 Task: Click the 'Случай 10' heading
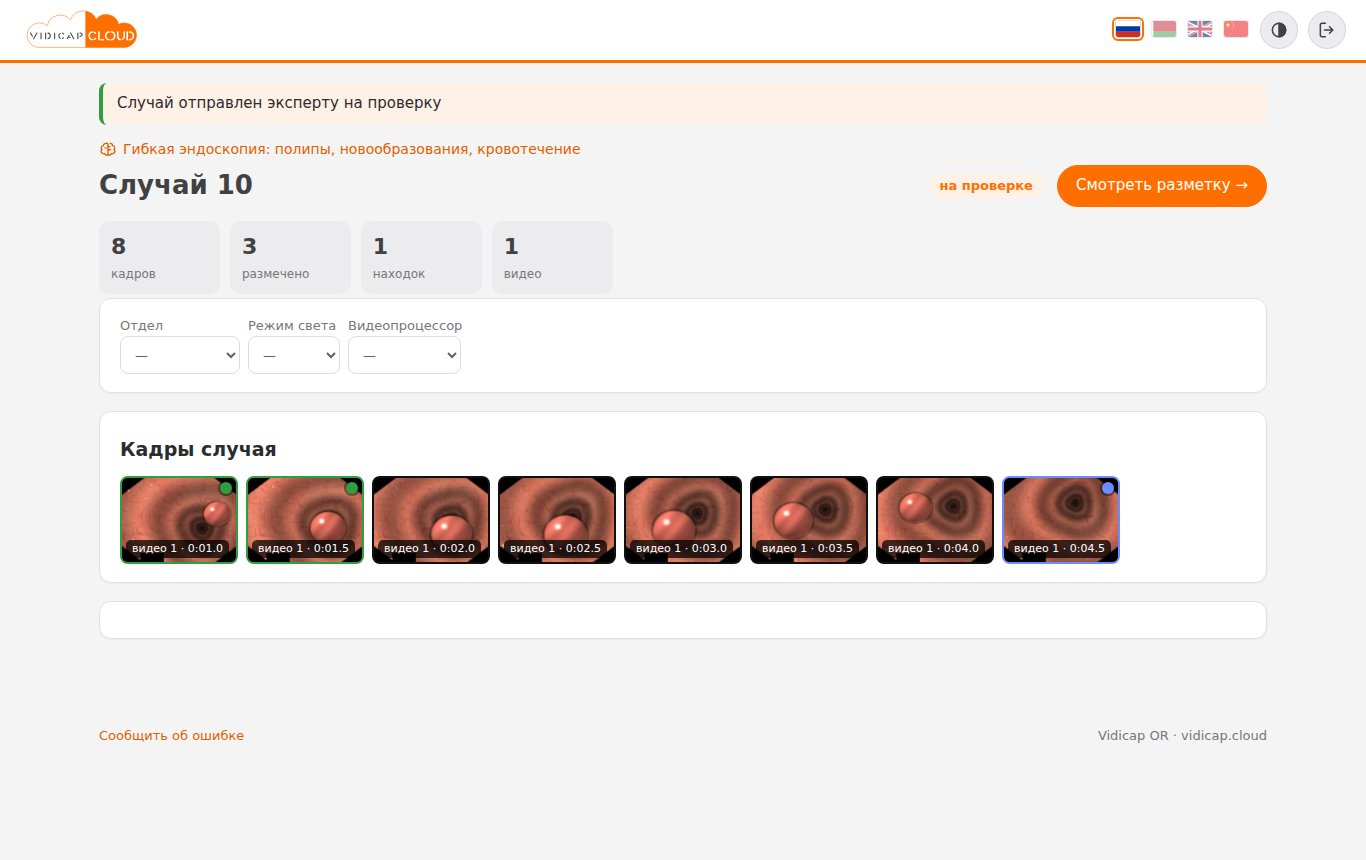(176, 185)
